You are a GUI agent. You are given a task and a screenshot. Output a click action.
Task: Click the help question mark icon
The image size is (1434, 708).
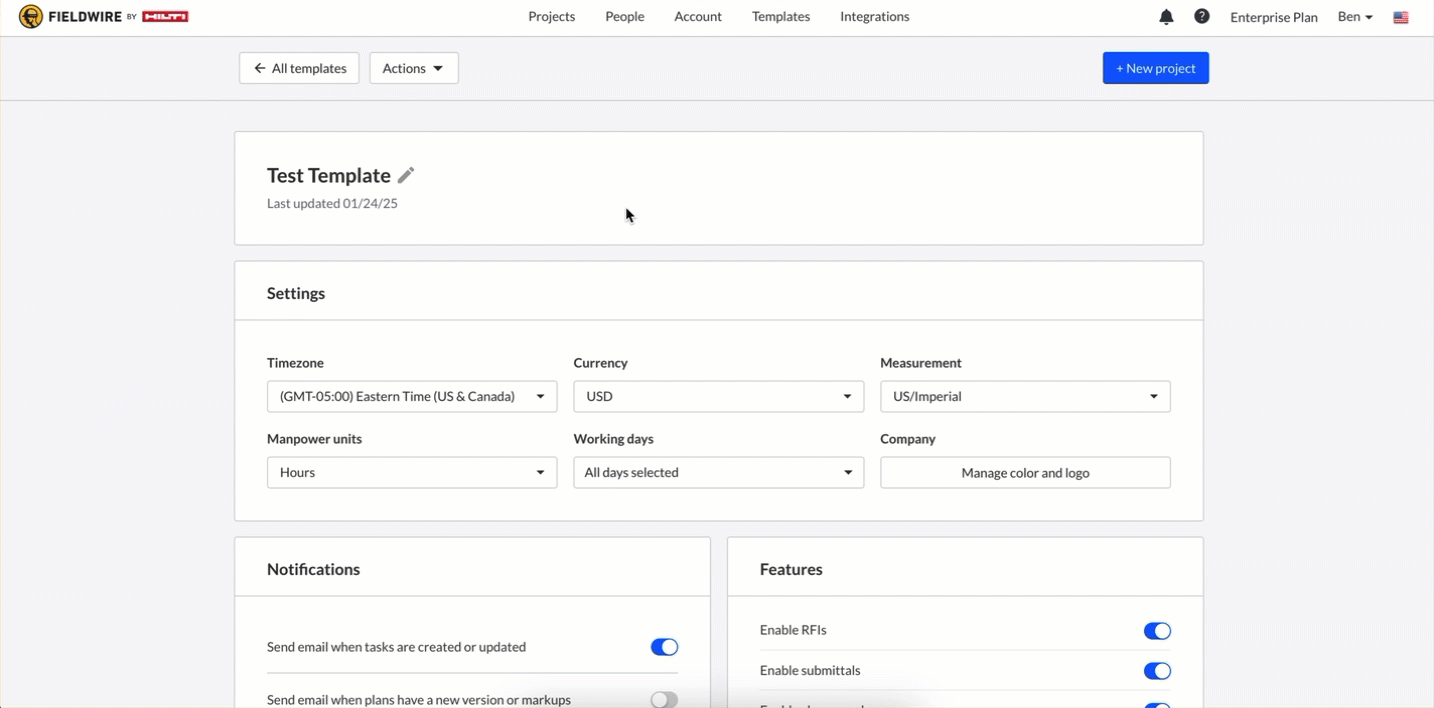click(1202, 17)
